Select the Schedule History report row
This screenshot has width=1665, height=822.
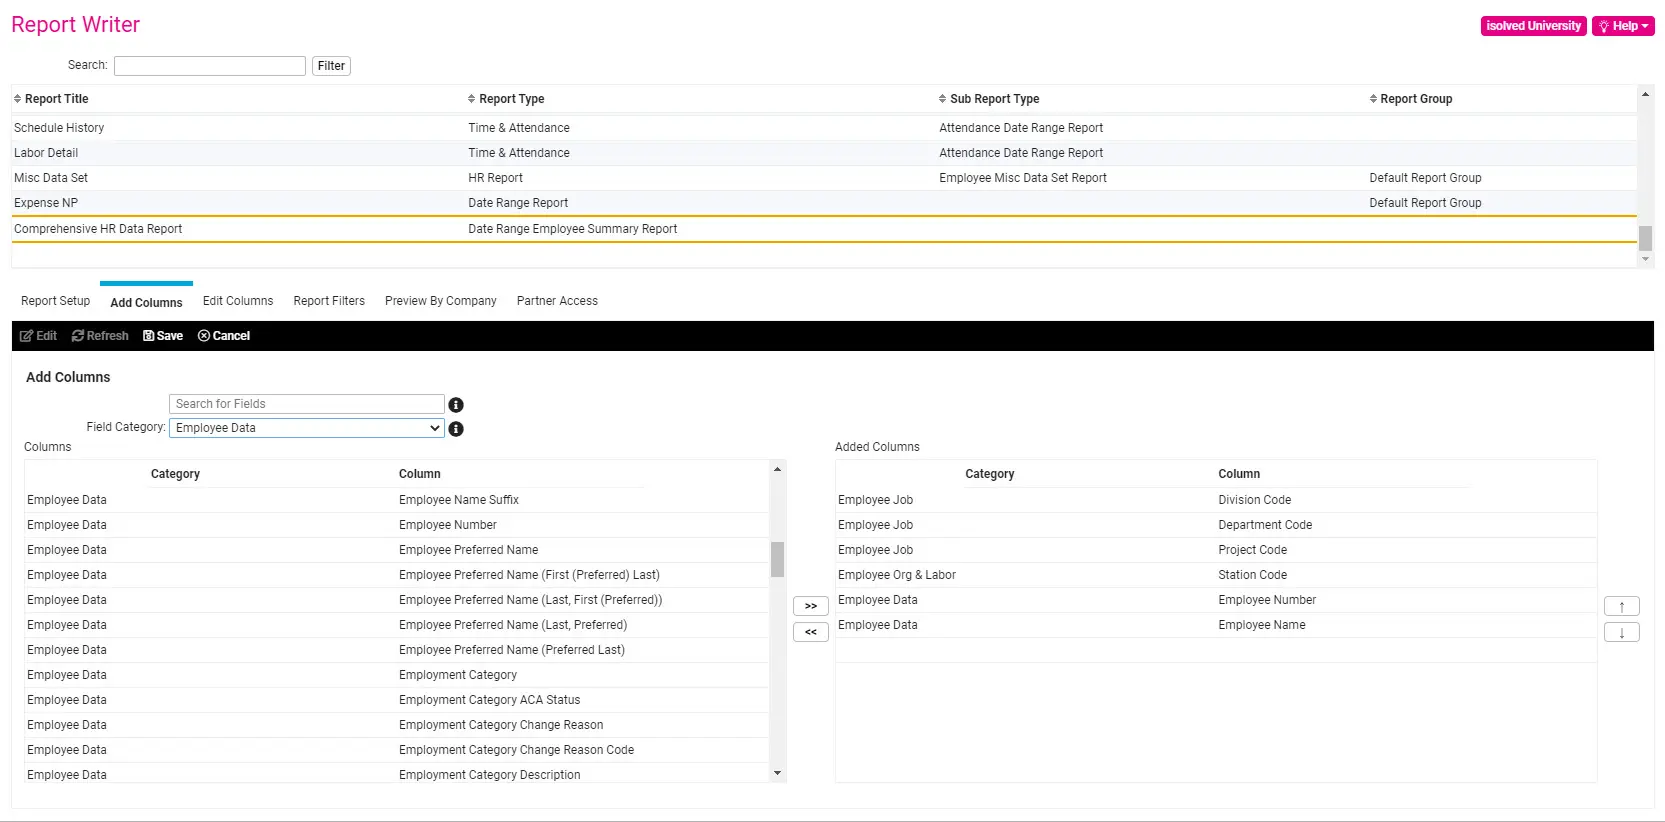click(824, 128)
